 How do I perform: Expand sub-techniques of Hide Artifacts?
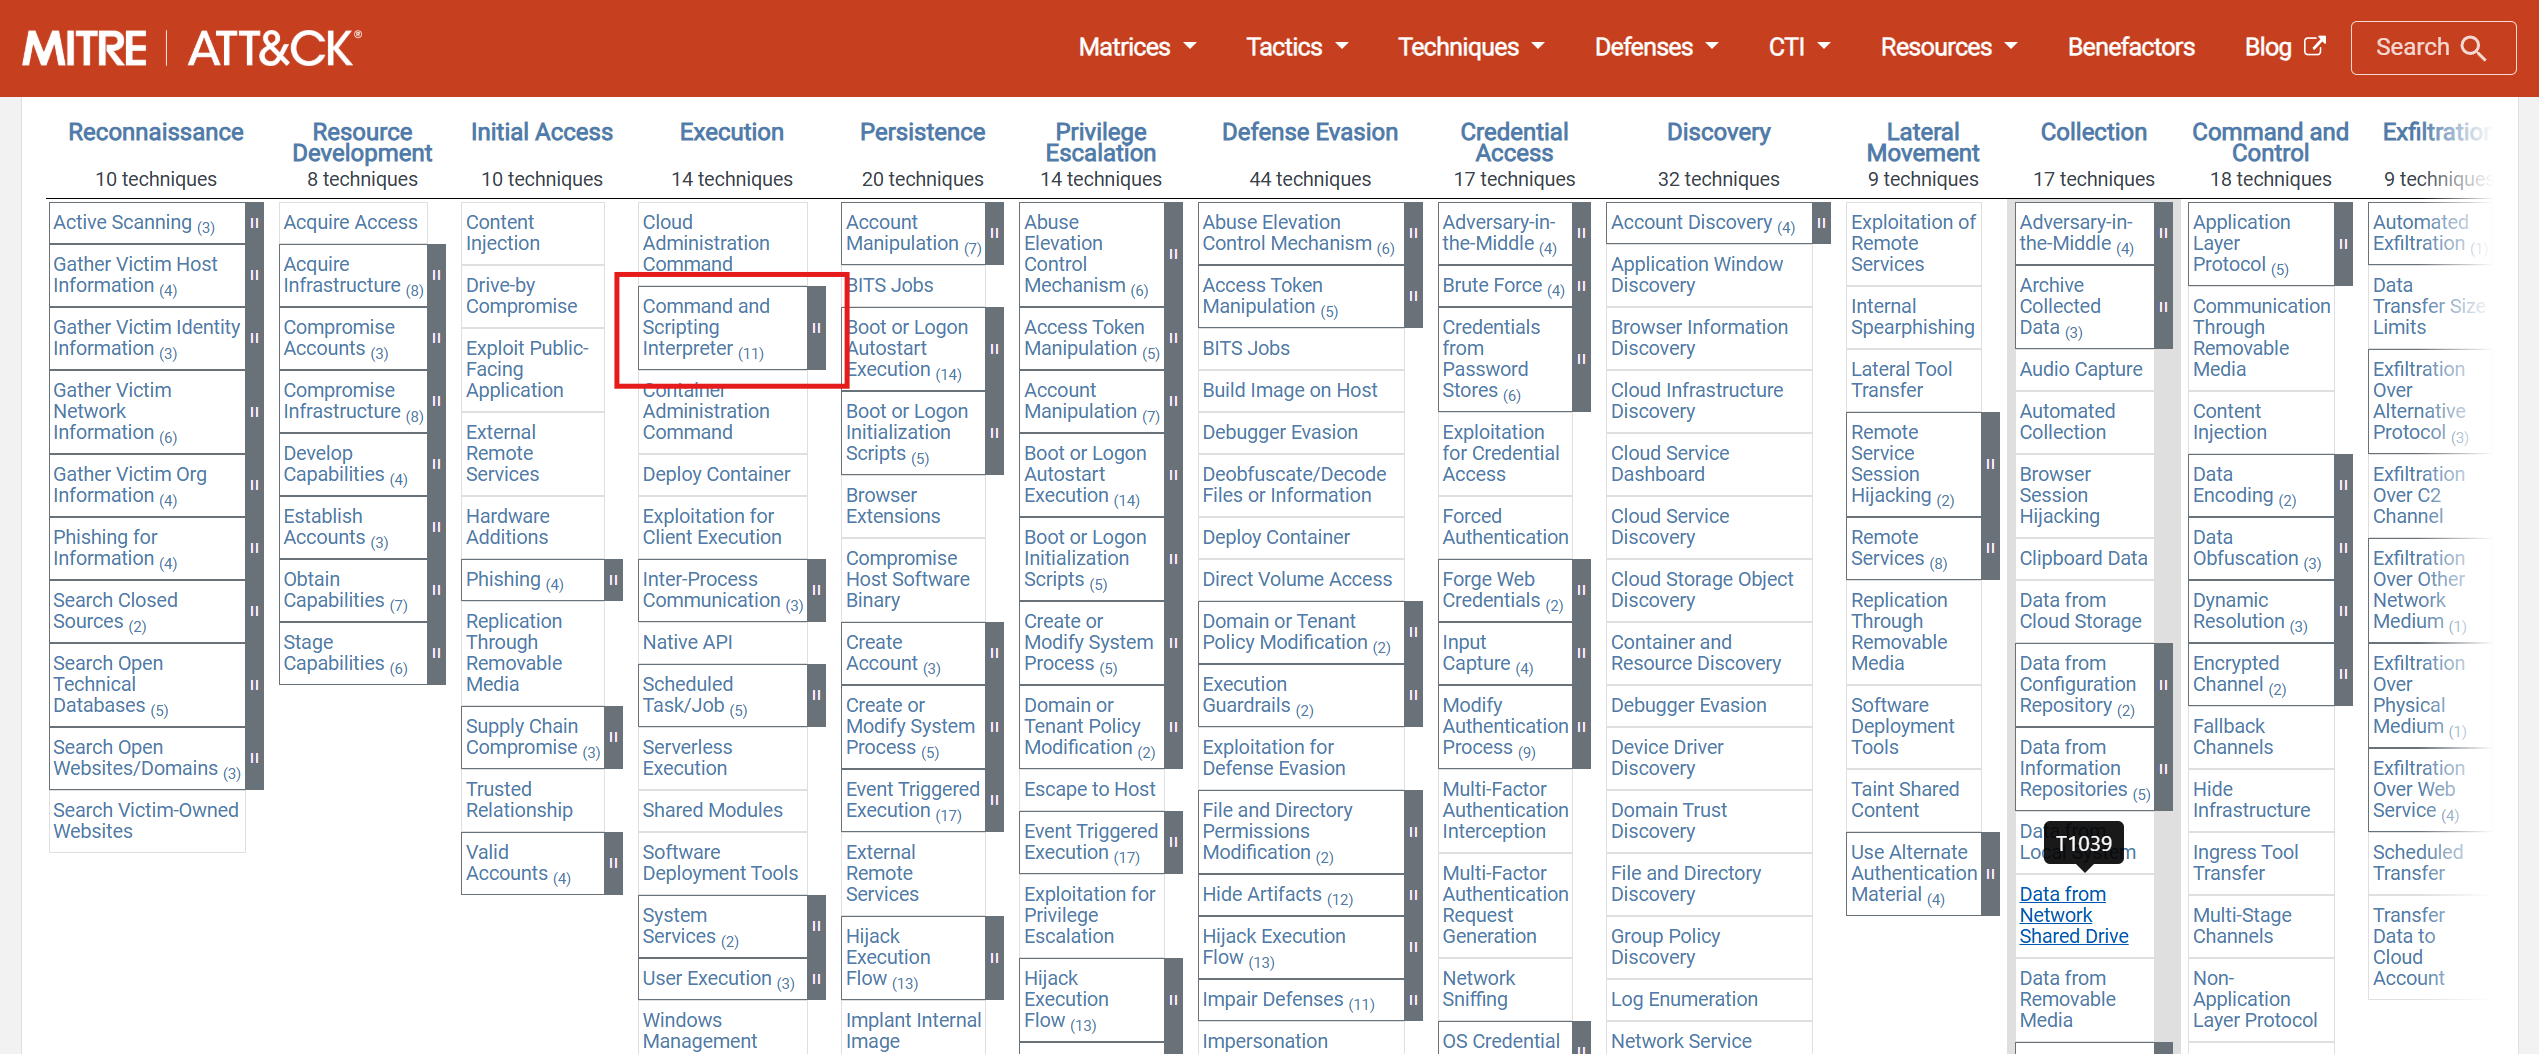click(1414, 895)
